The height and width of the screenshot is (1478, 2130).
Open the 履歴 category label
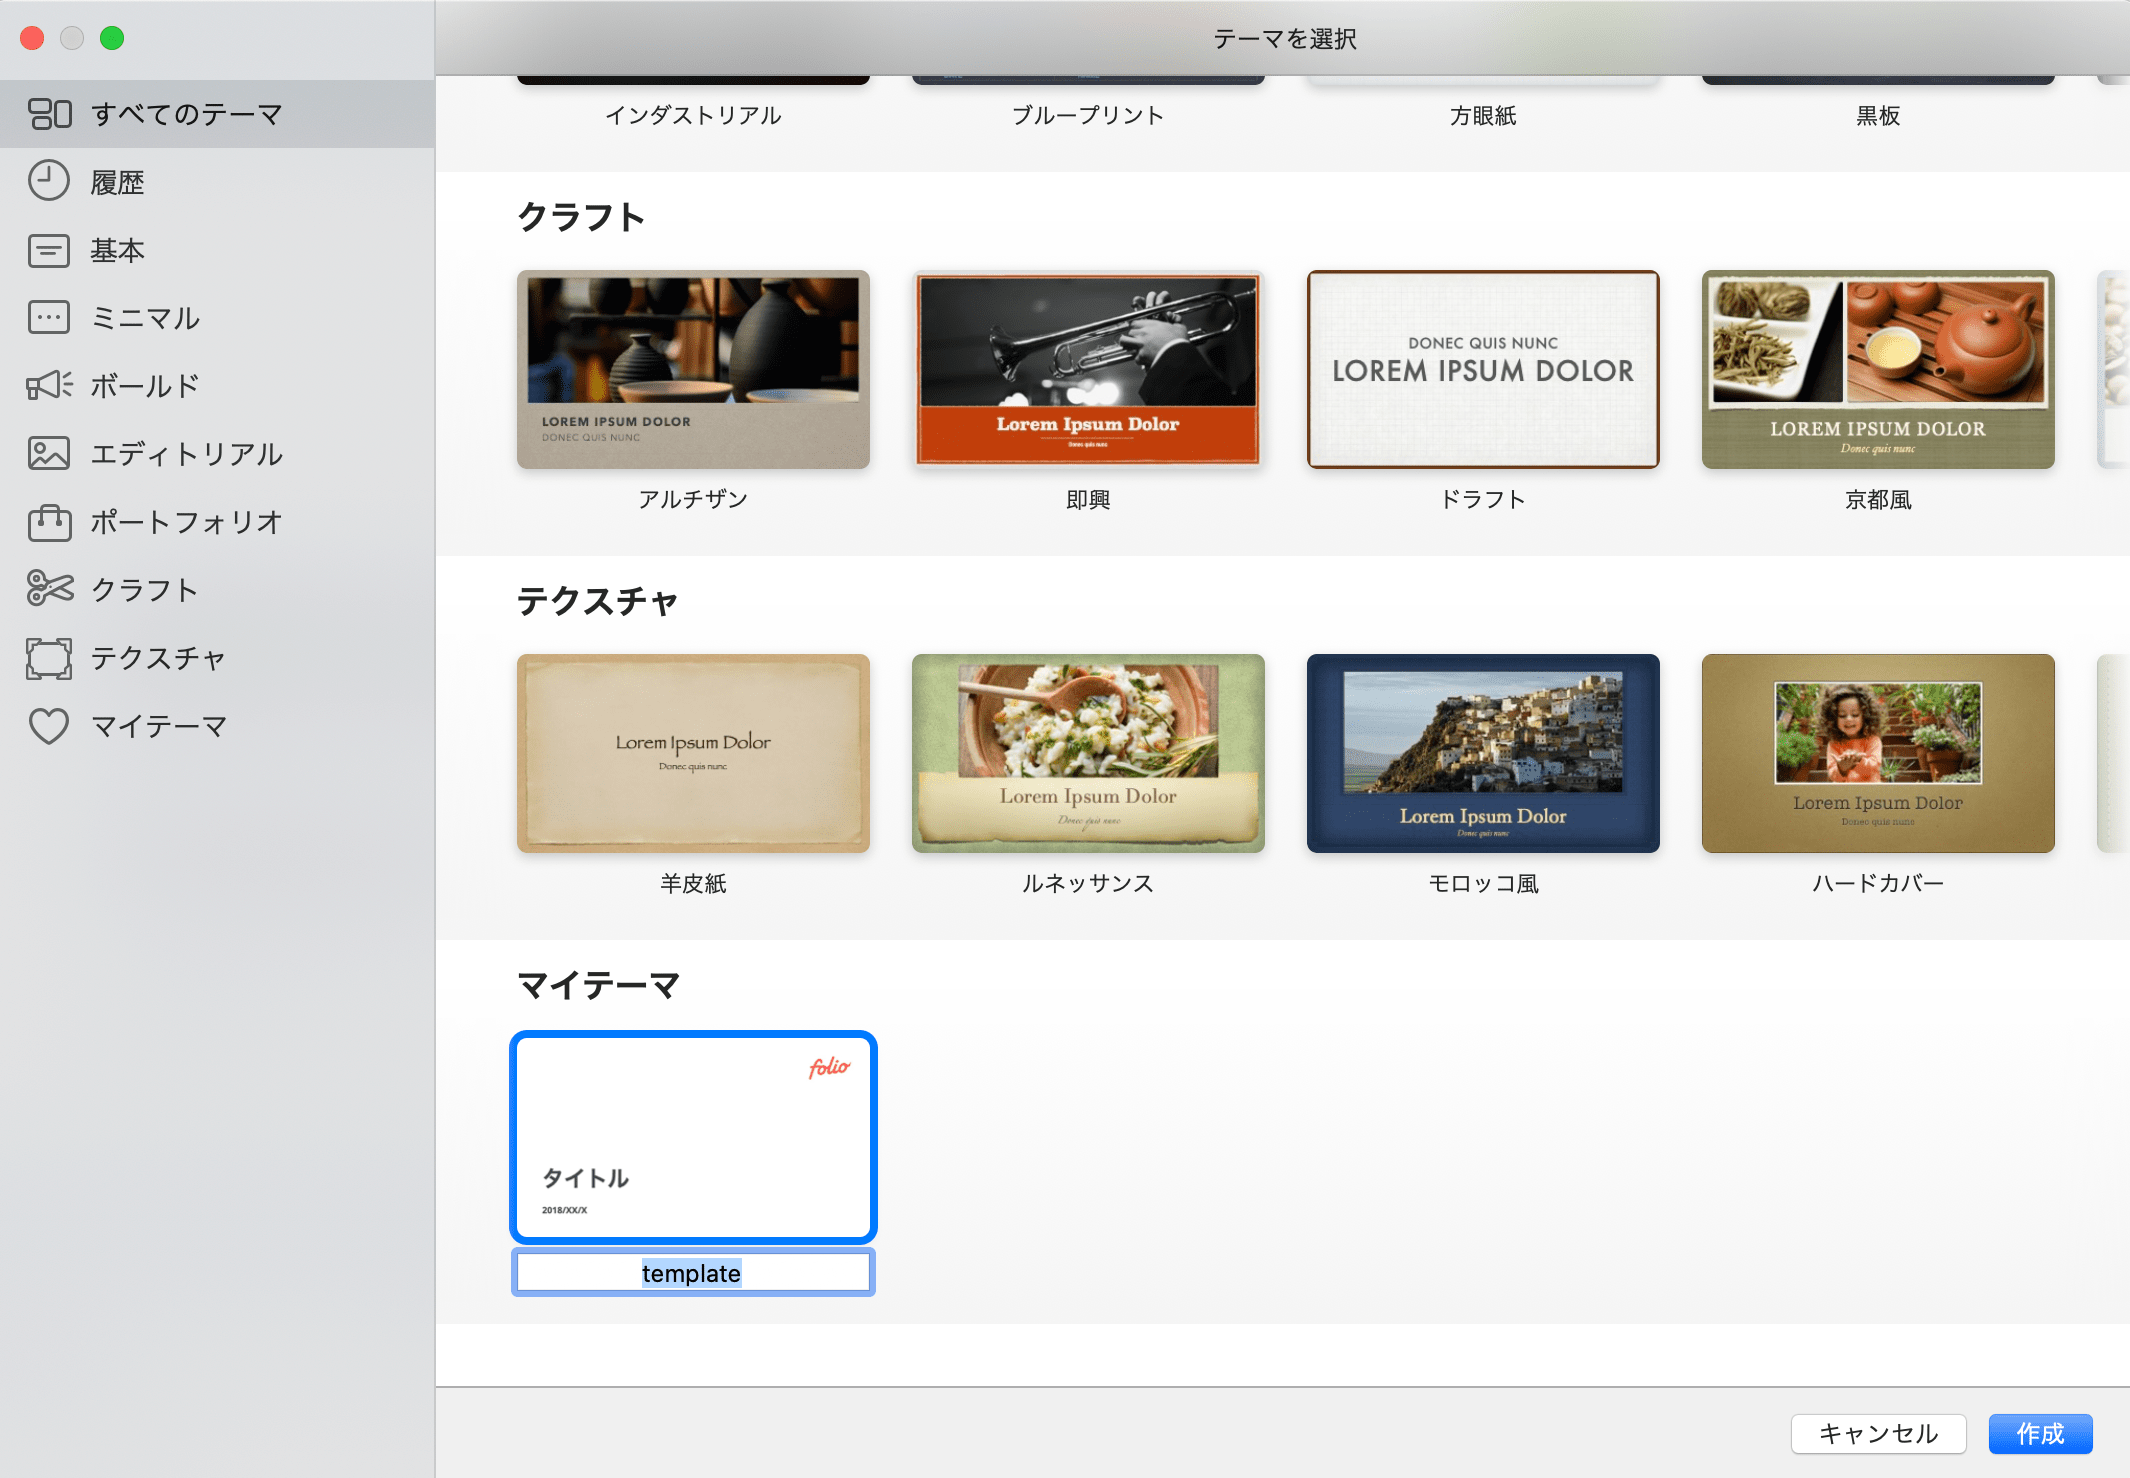pyautogui.click(x=118, y=182)
